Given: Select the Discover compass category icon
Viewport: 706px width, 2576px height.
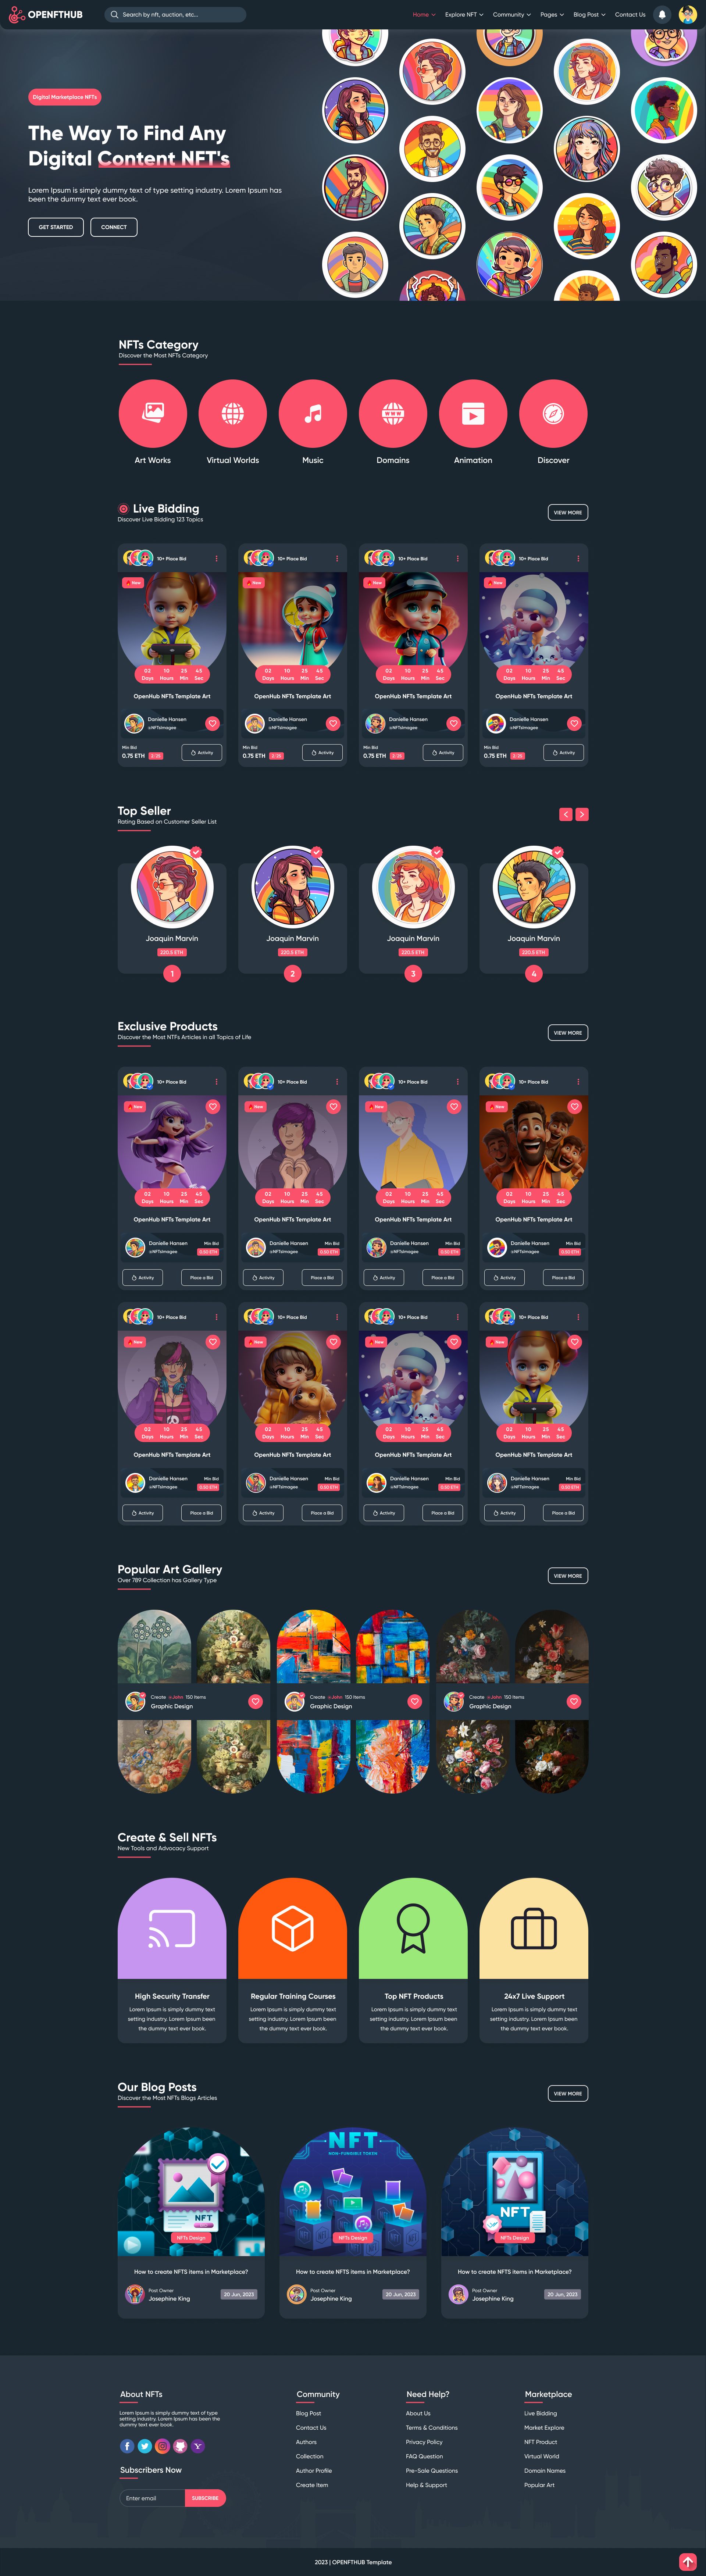Looking at the screenshot, I should [553, 413].
